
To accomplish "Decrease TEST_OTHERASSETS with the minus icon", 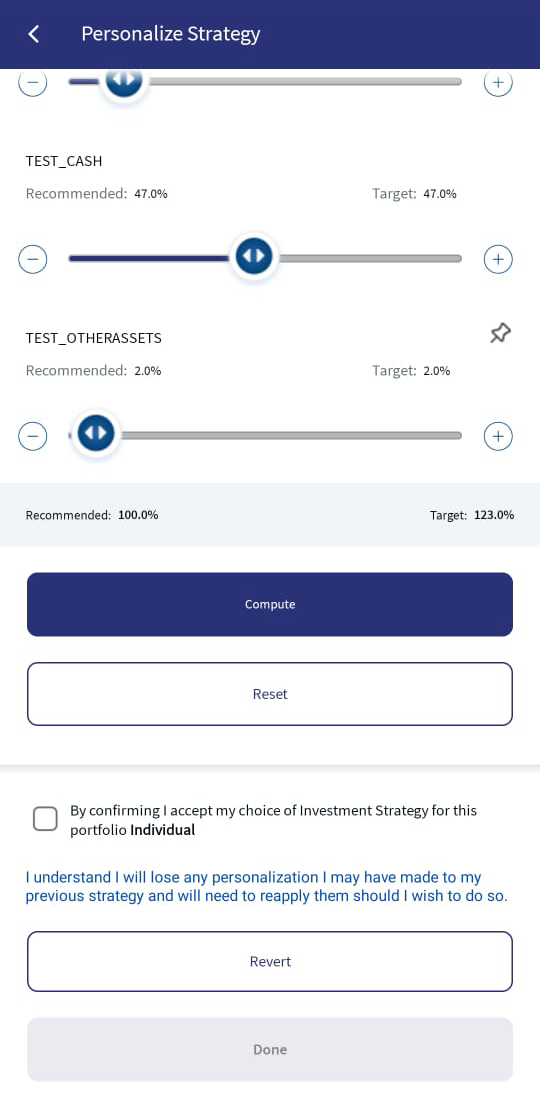I will click(33, 436).
